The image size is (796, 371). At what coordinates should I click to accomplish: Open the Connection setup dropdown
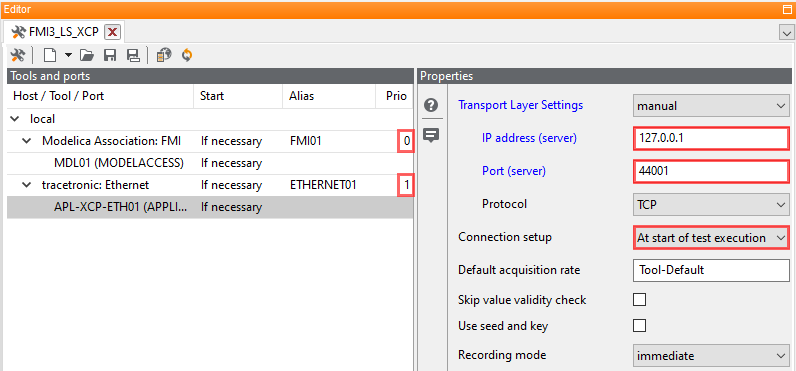point(711,238)
